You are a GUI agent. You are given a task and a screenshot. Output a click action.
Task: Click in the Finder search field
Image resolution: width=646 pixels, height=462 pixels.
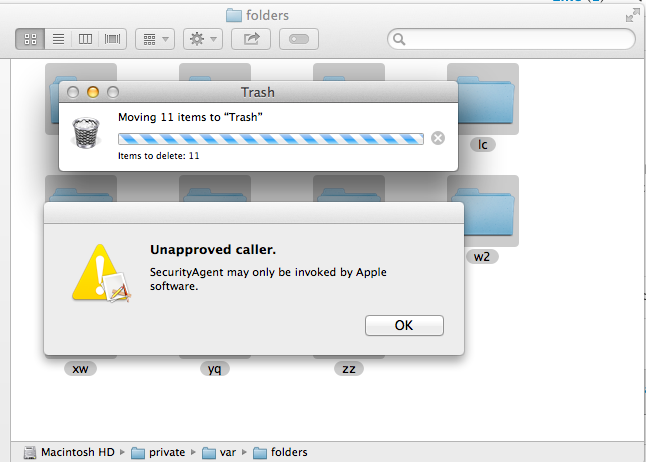[511, 39]
